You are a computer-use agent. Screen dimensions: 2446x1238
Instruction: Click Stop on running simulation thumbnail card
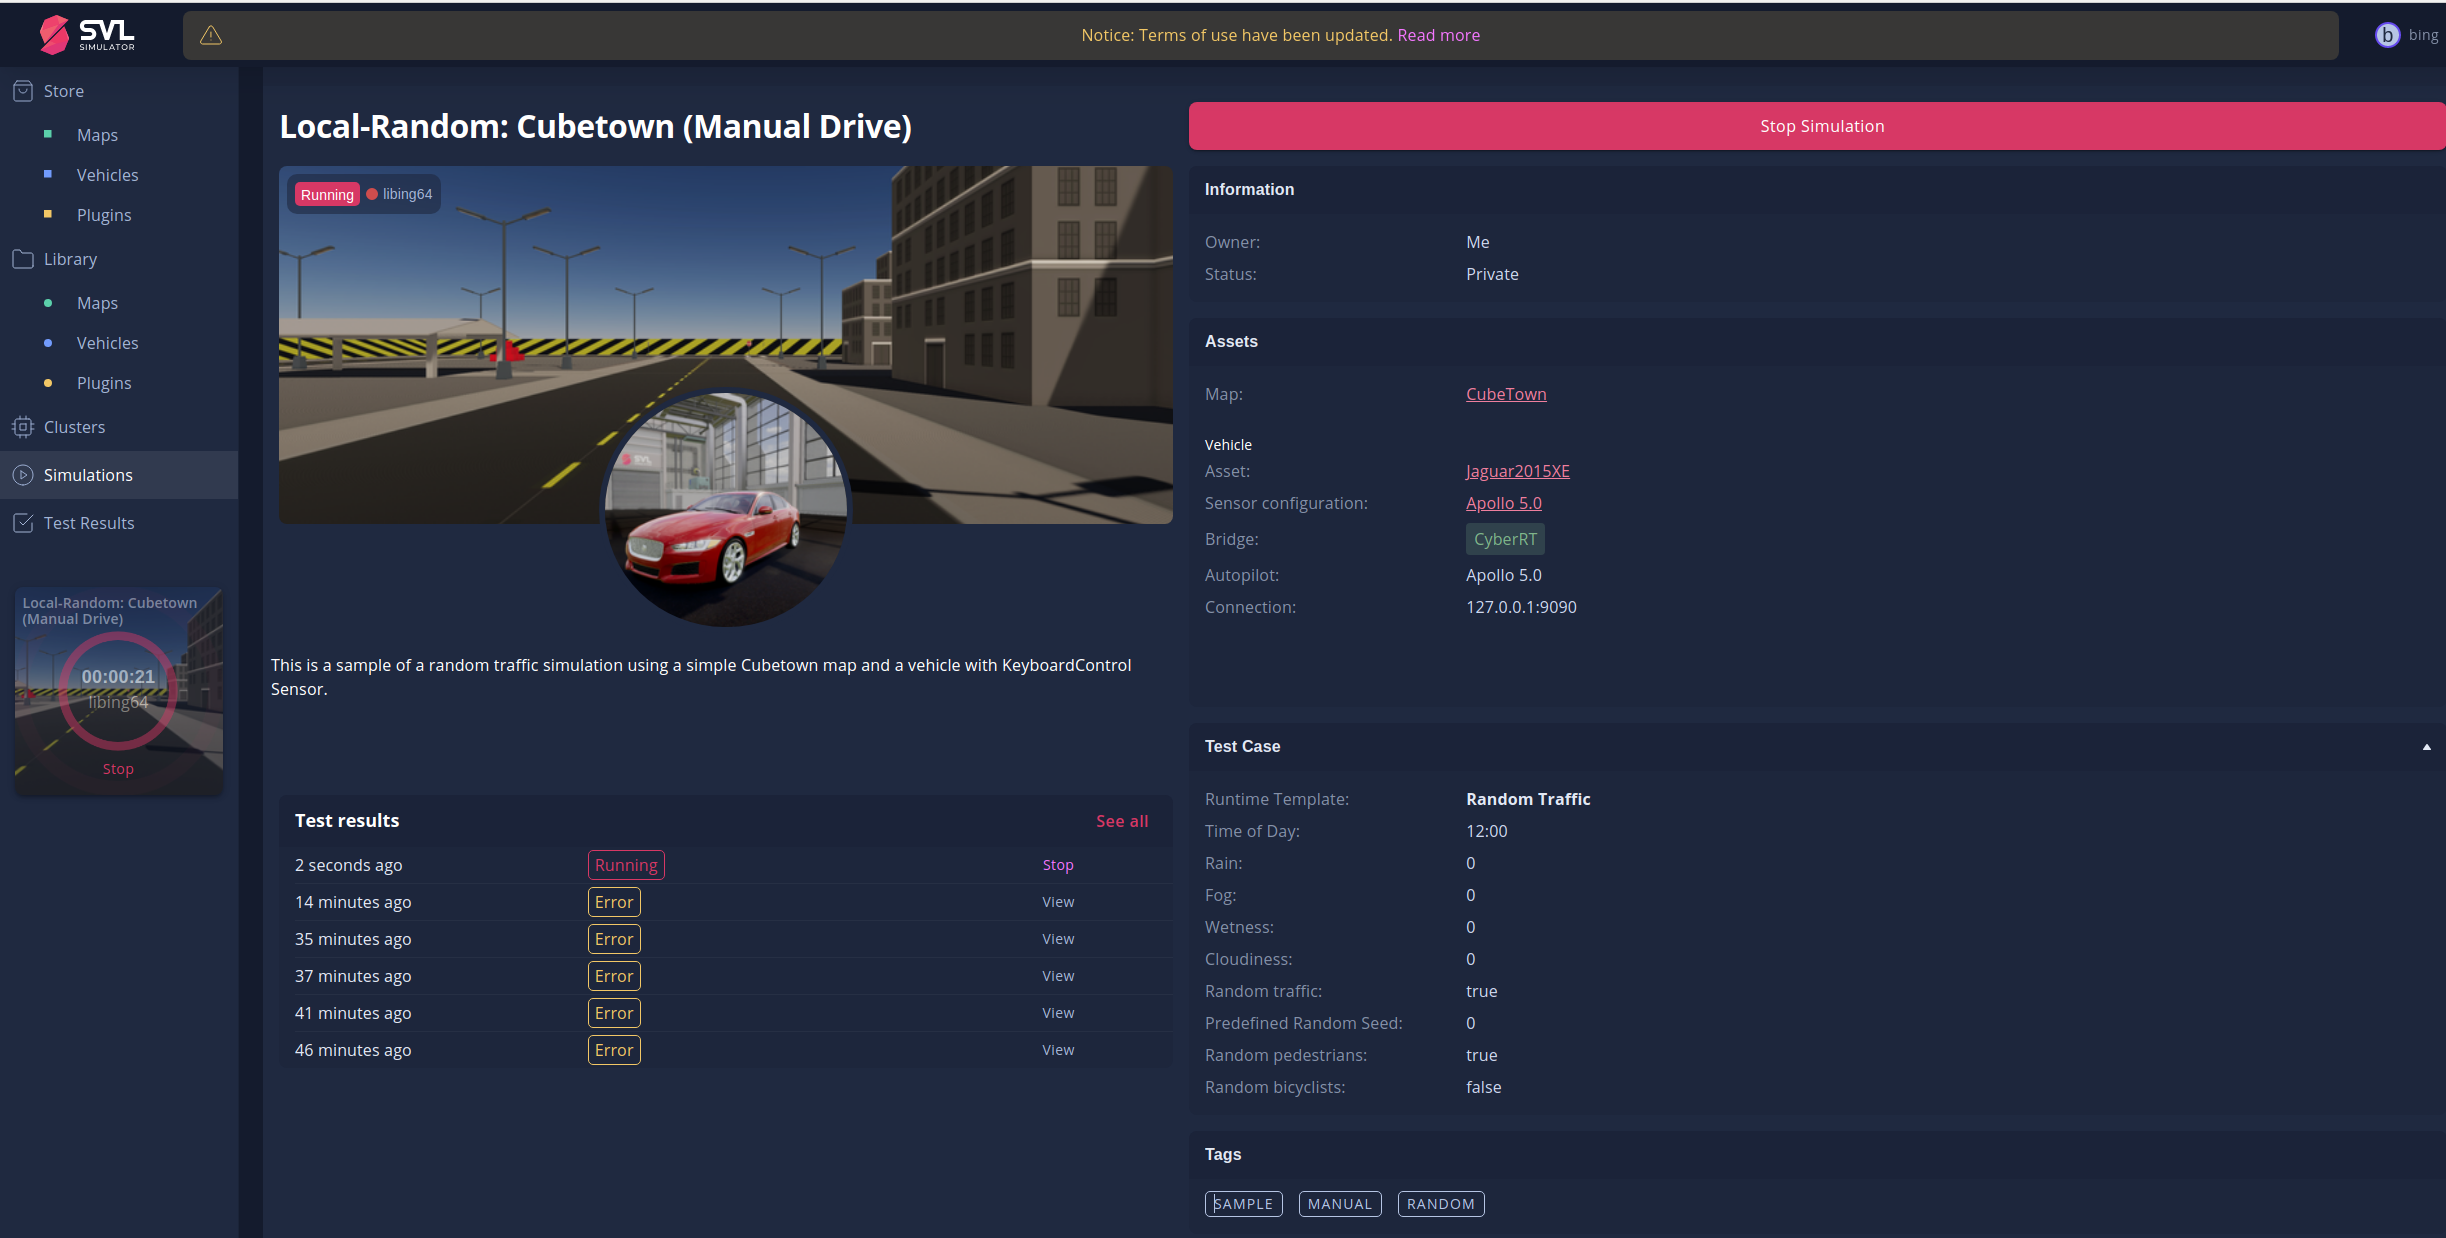point(118,769)
